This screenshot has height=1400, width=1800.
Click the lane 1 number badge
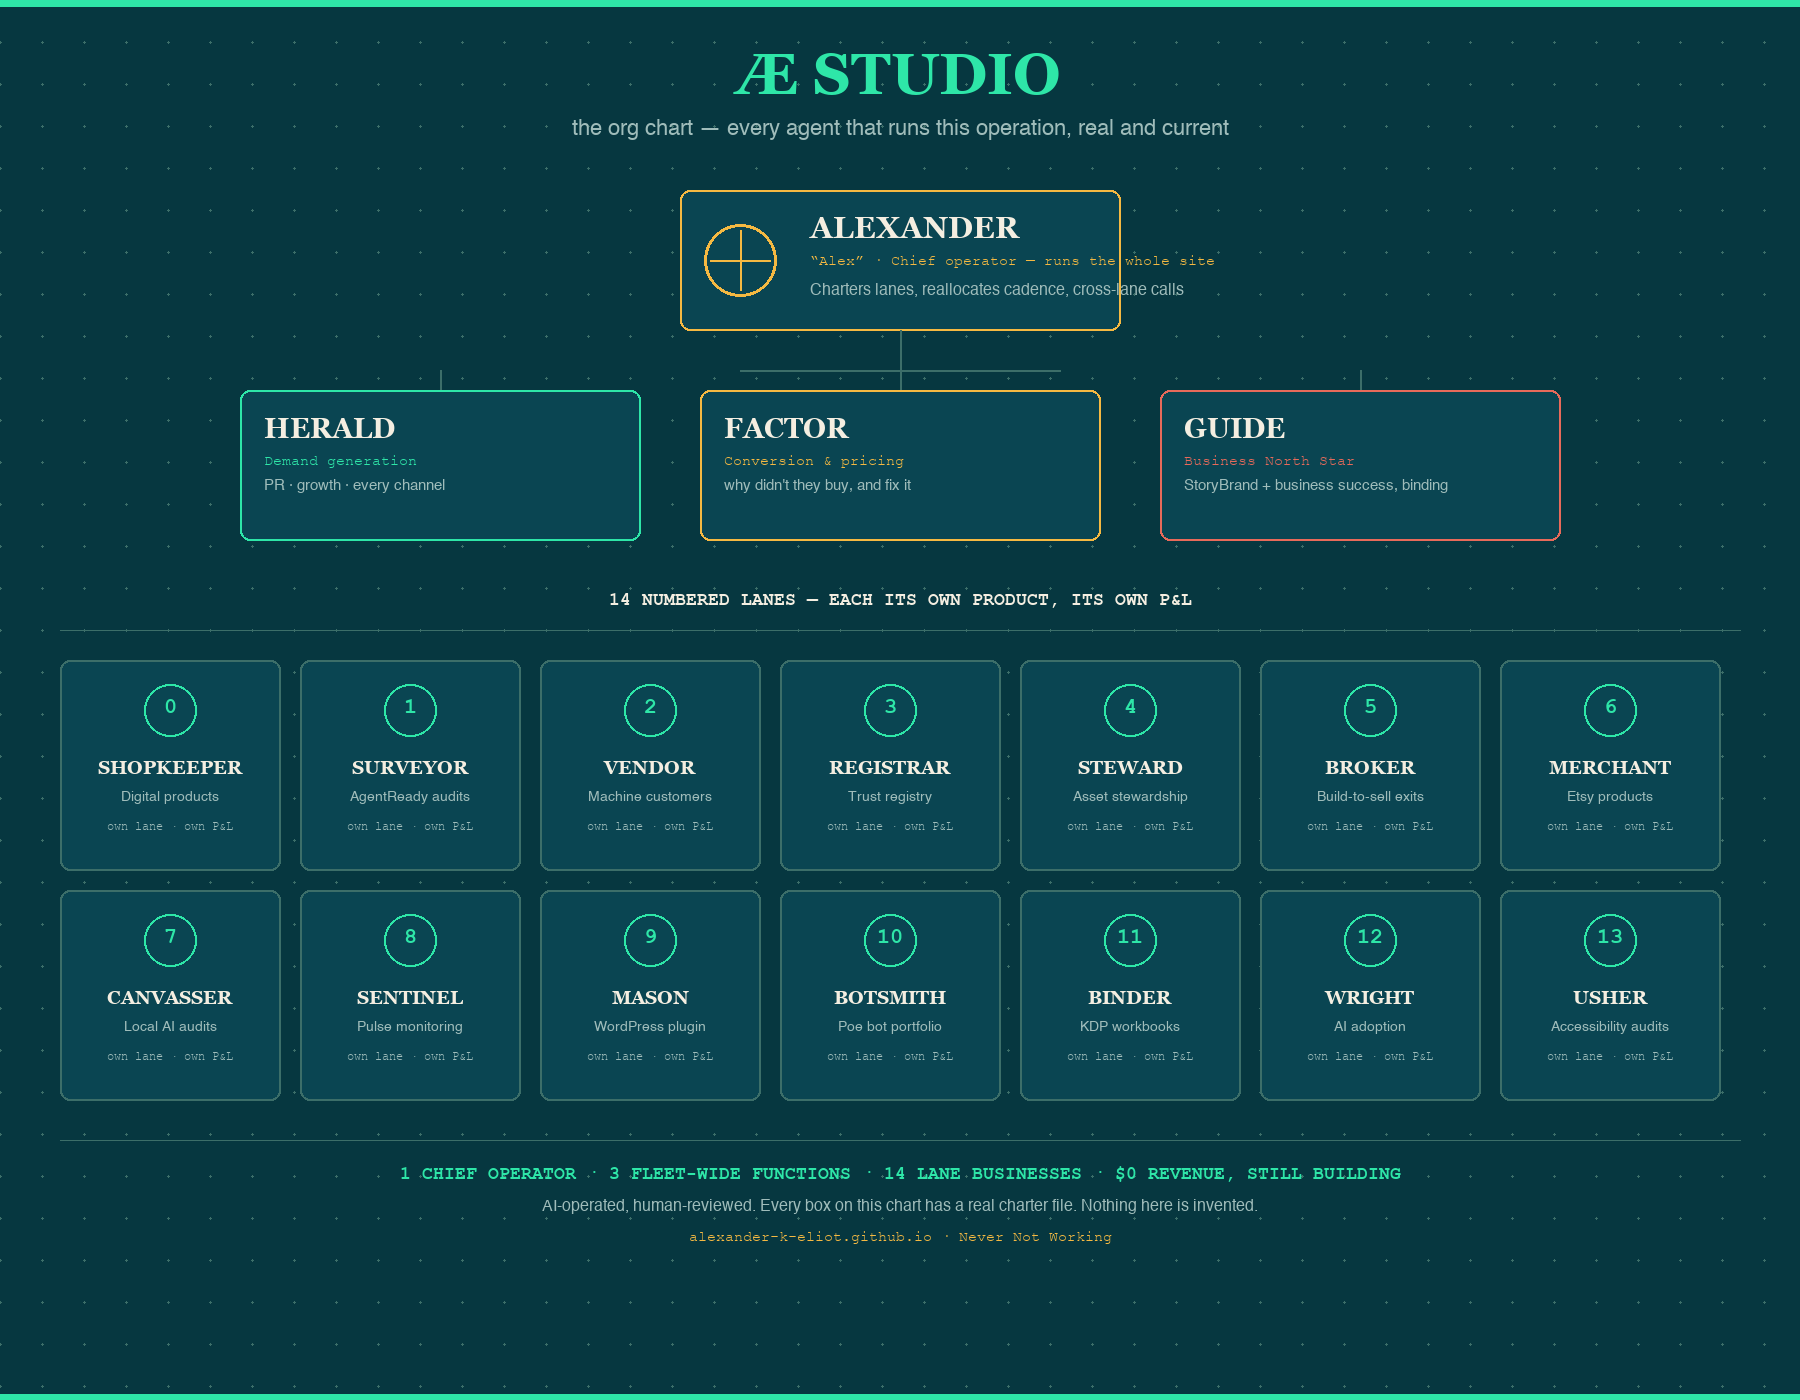(x=410, y=710)
